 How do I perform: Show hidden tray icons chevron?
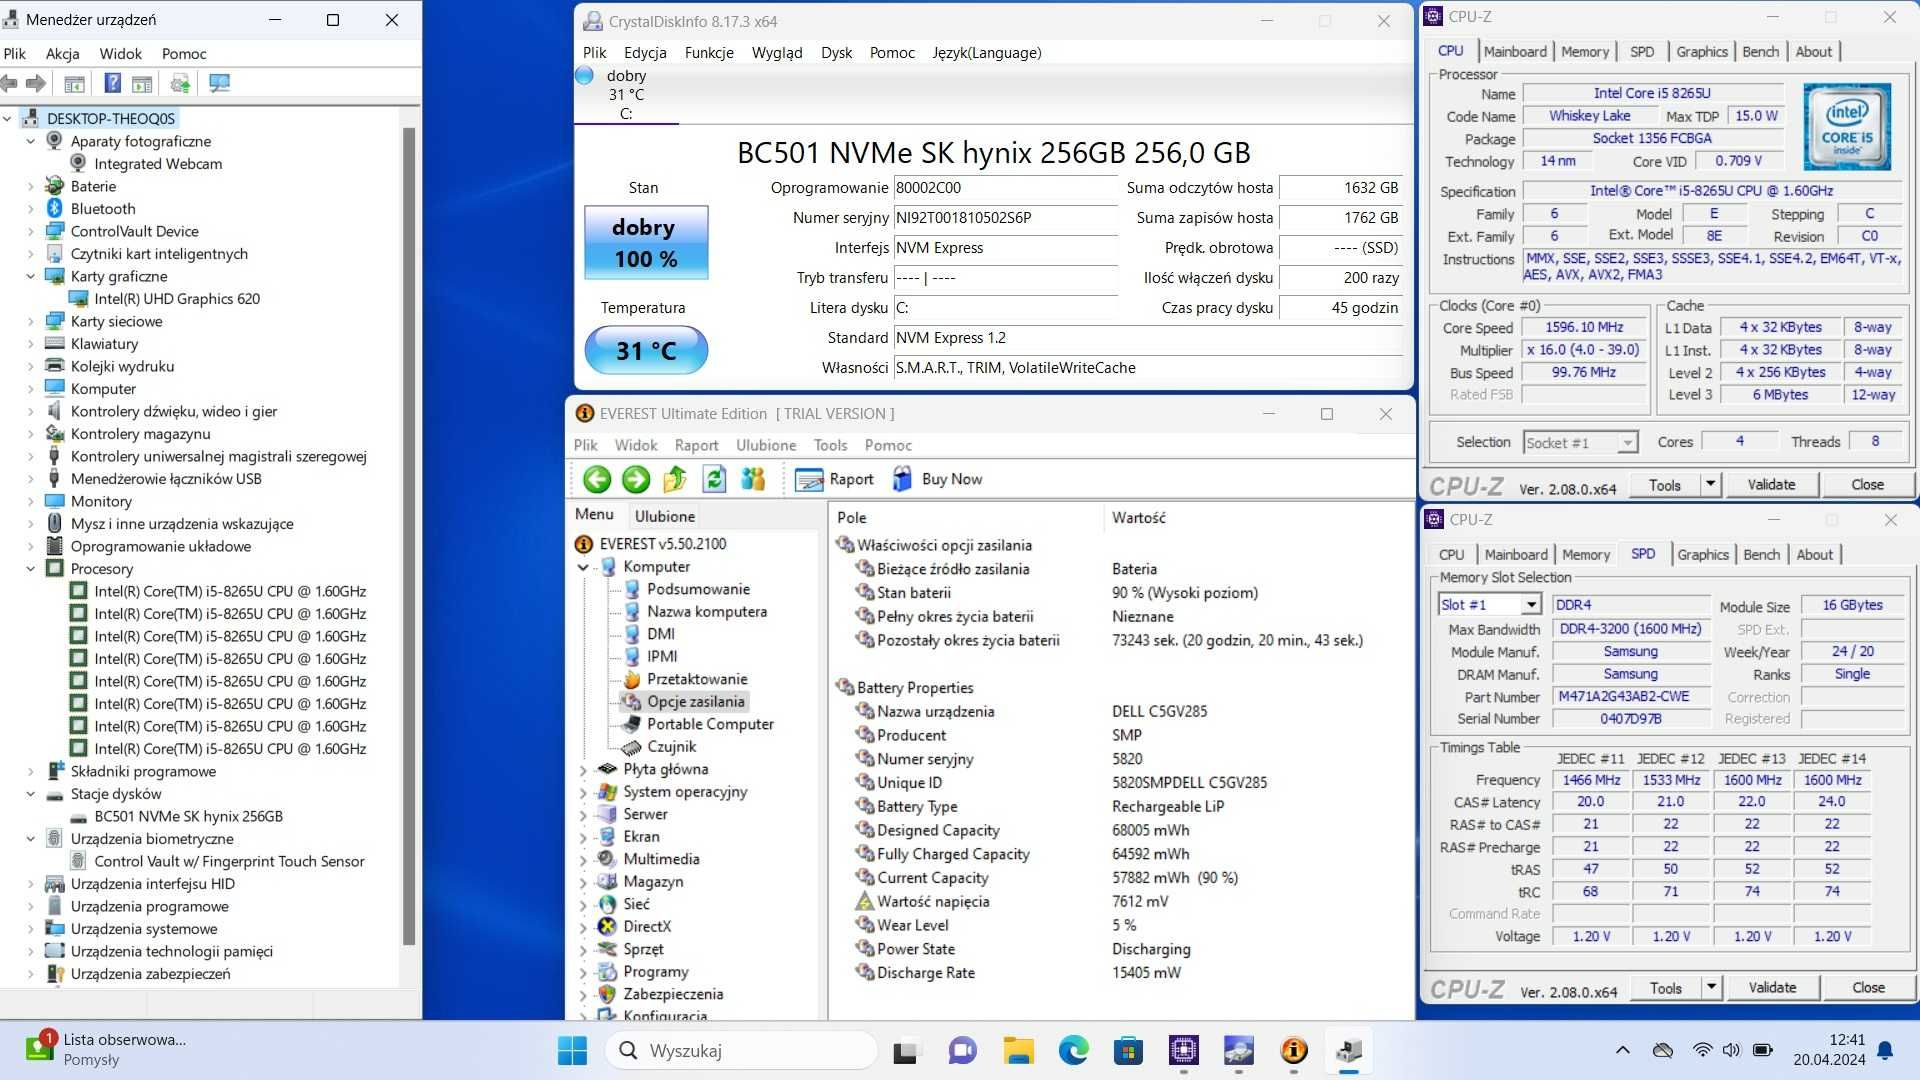(1622, 1050)
